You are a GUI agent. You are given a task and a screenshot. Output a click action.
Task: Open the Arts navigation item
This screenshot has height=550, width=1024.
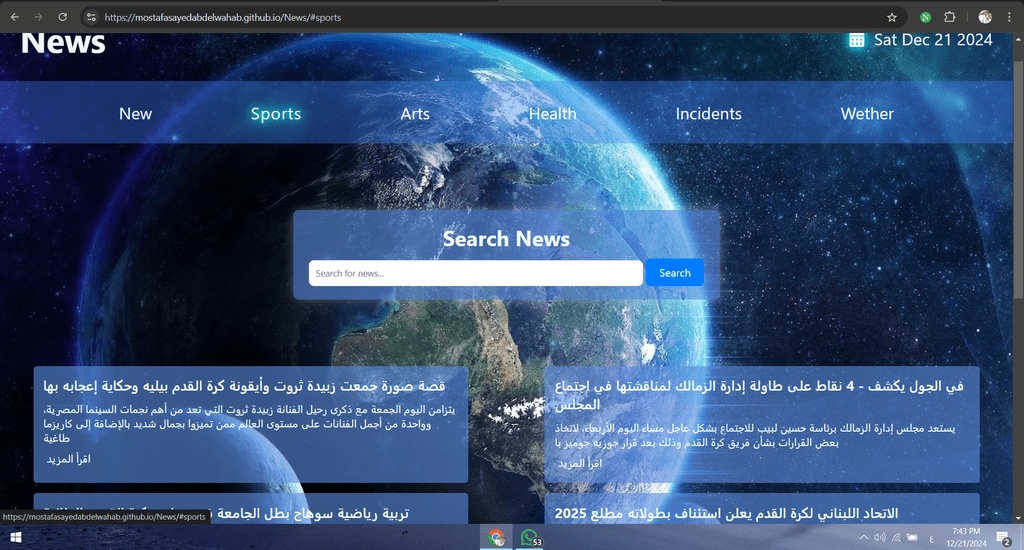(415, 114)
